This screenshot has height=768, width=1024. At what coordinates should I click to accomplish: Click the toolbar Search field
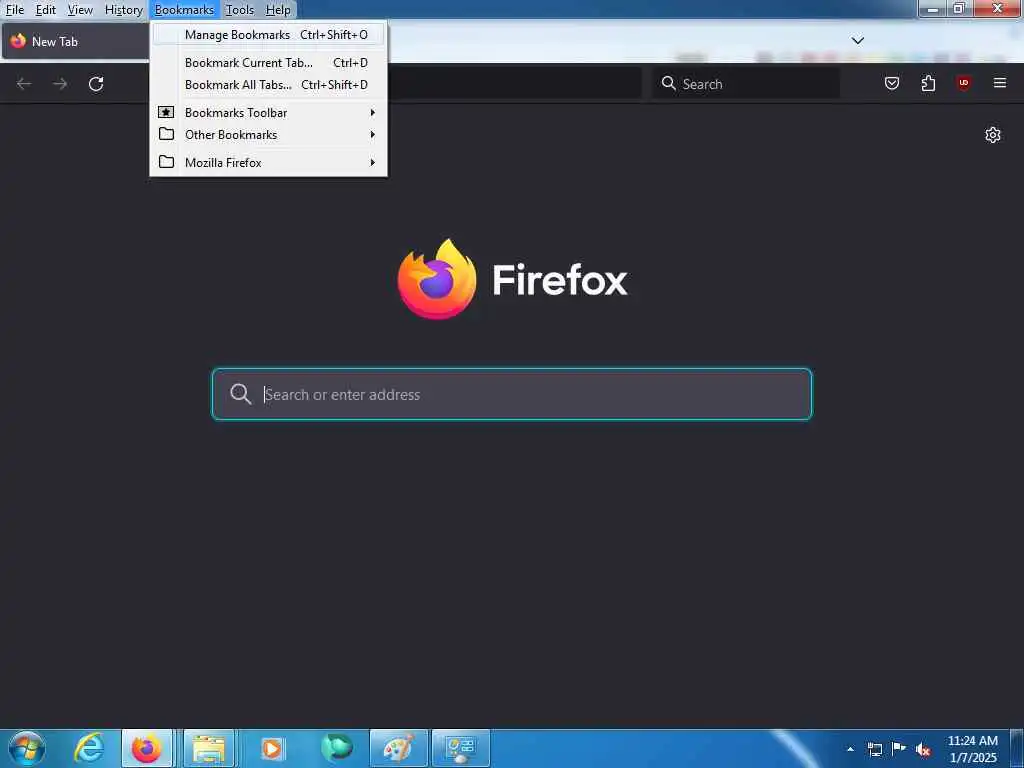[746, 83]
